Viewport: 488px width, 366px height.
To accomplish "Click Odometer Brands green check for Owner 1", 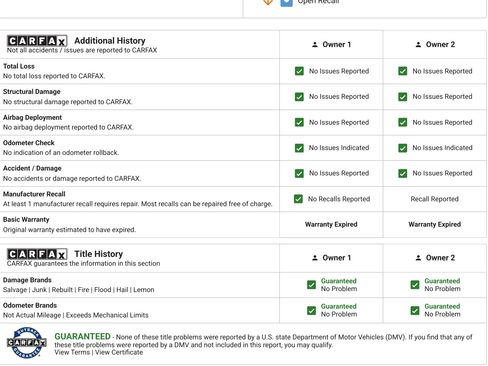I will (311, 311).
